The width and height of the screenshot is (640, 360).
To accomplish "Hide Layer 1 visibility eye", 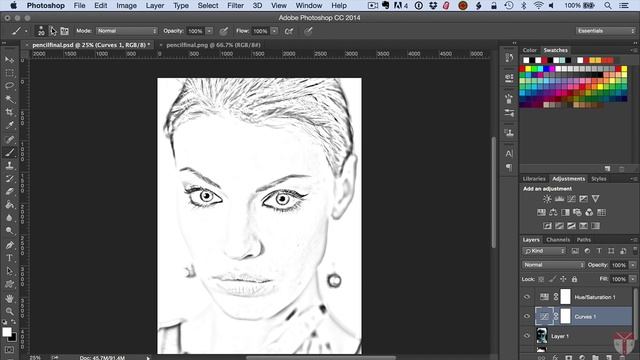I will point(527,336).
